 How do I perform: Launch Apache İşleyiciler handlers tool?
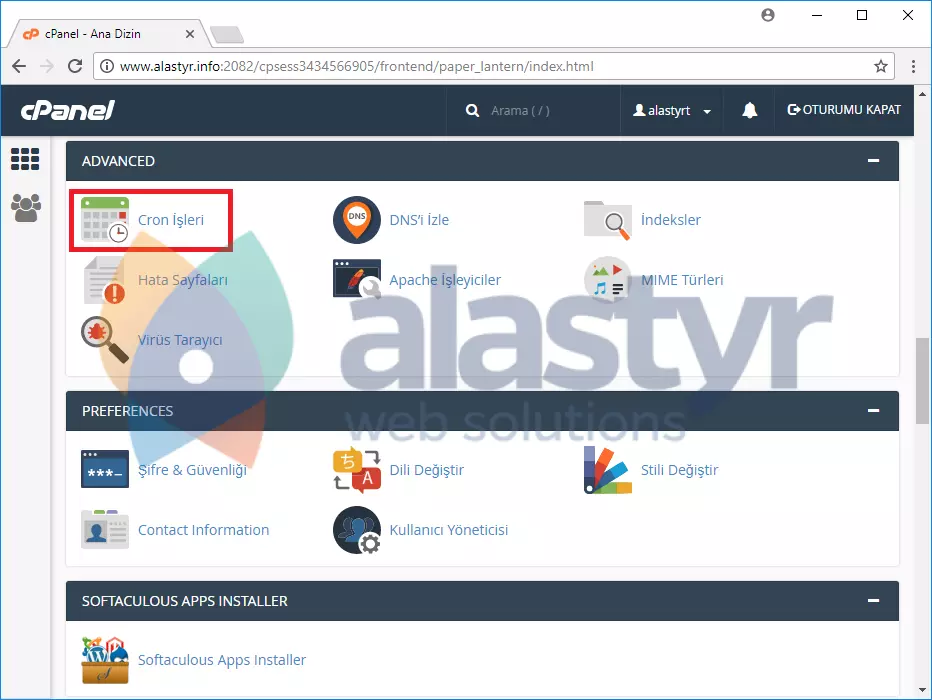pyautogui.click(x=446, y=280)
